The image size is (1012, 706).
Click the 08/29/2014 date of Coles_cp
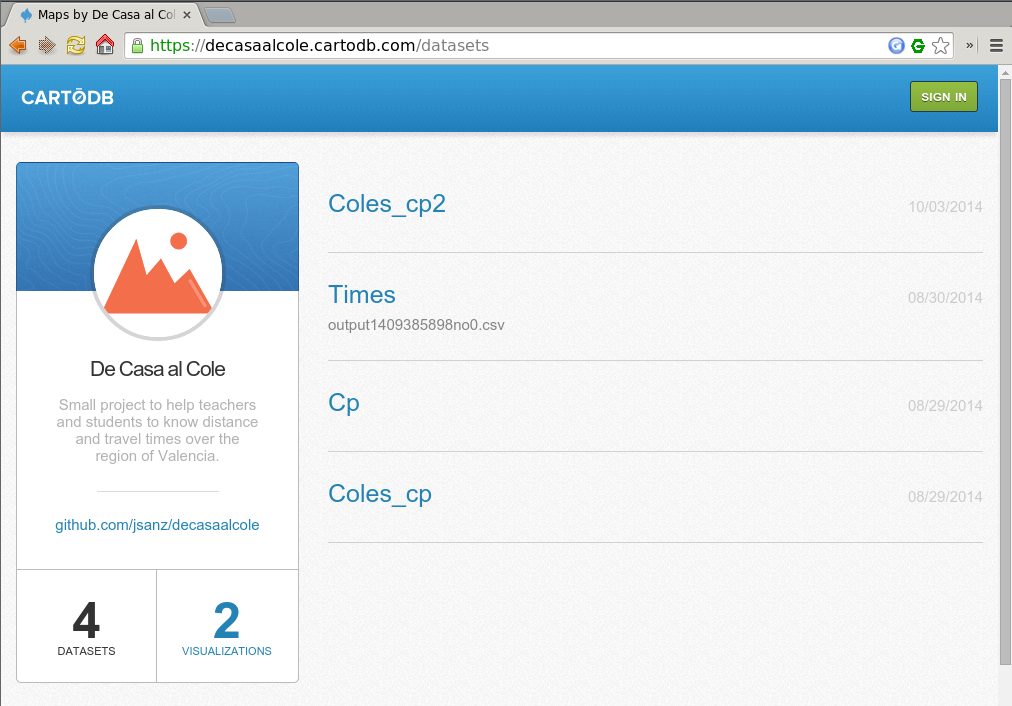[945, 497]
